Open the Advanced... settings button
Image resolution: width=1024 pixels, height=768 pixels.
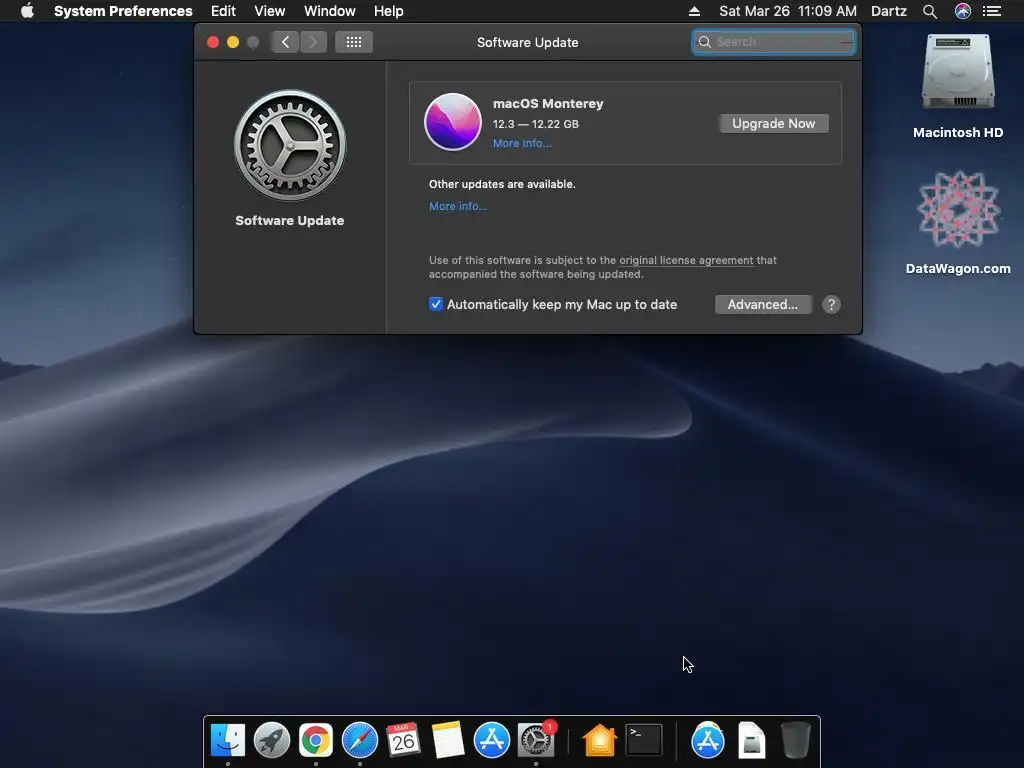[763, 304]
